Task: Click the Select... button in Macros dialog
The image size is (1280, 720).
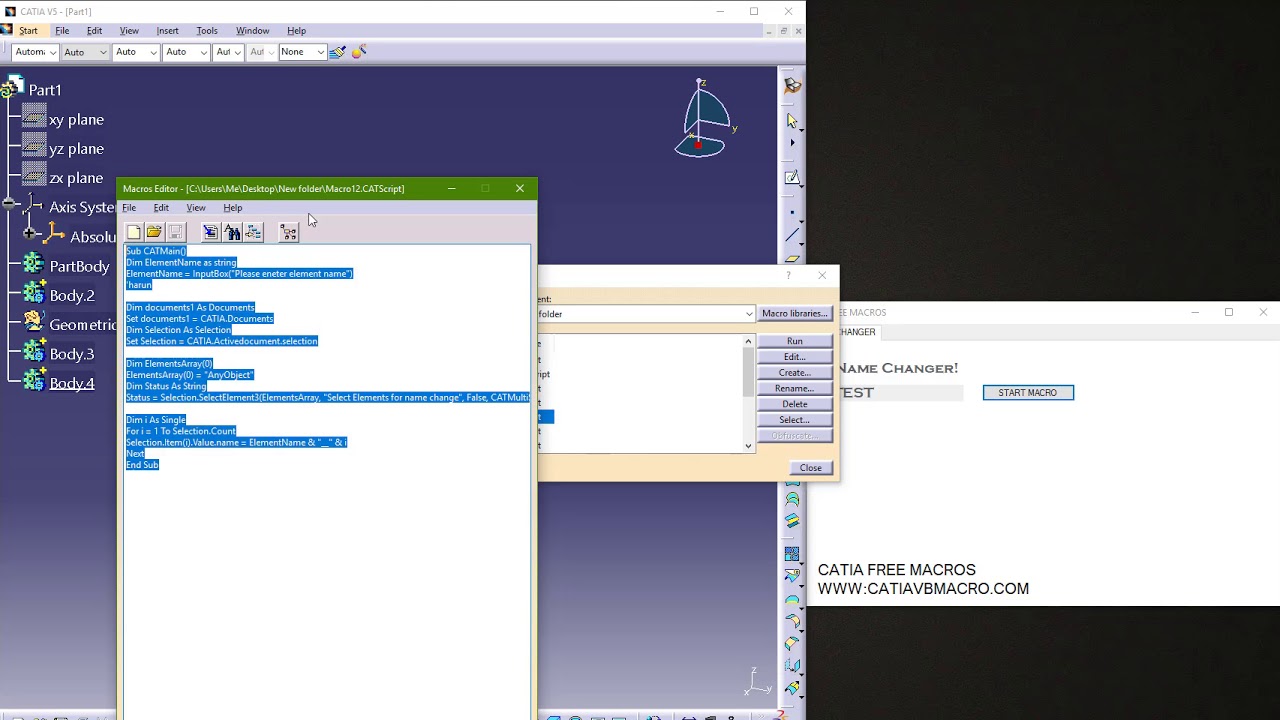Action: [x=795, y=420]
